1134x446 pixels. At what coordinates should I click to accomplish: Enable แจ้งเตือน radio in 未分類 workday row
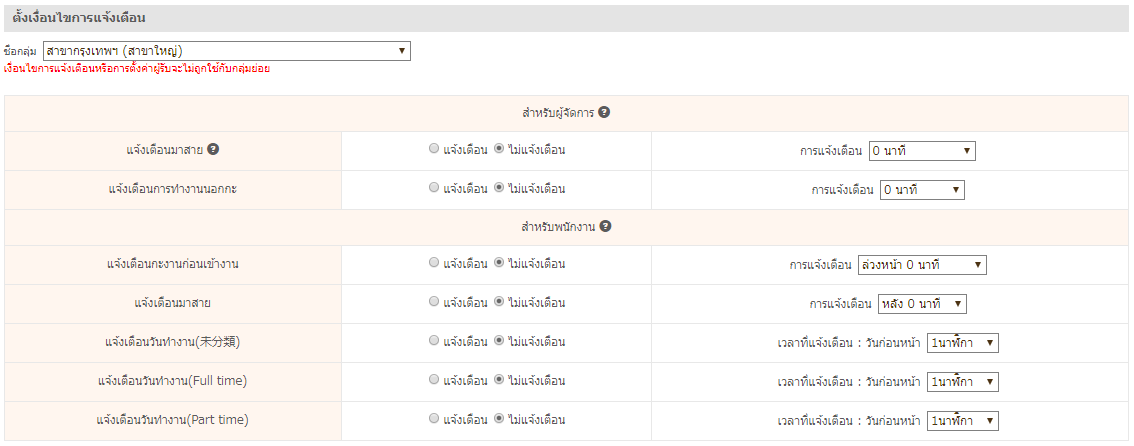(434, 341)
